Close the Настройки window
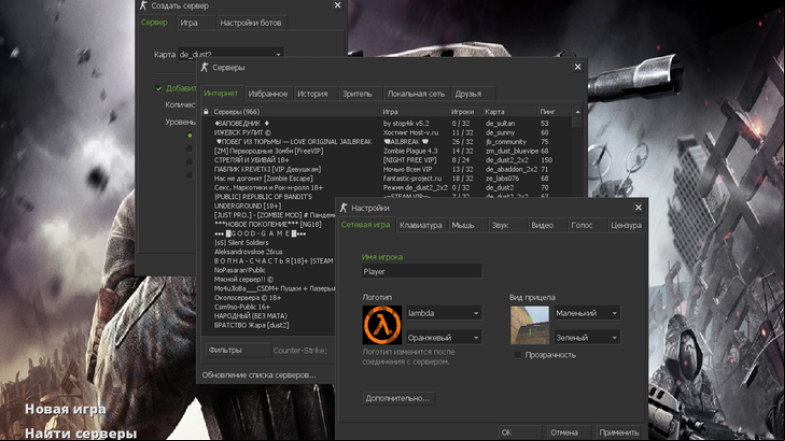This screenshot has height=441, width=785. click(x=638, y=207)
